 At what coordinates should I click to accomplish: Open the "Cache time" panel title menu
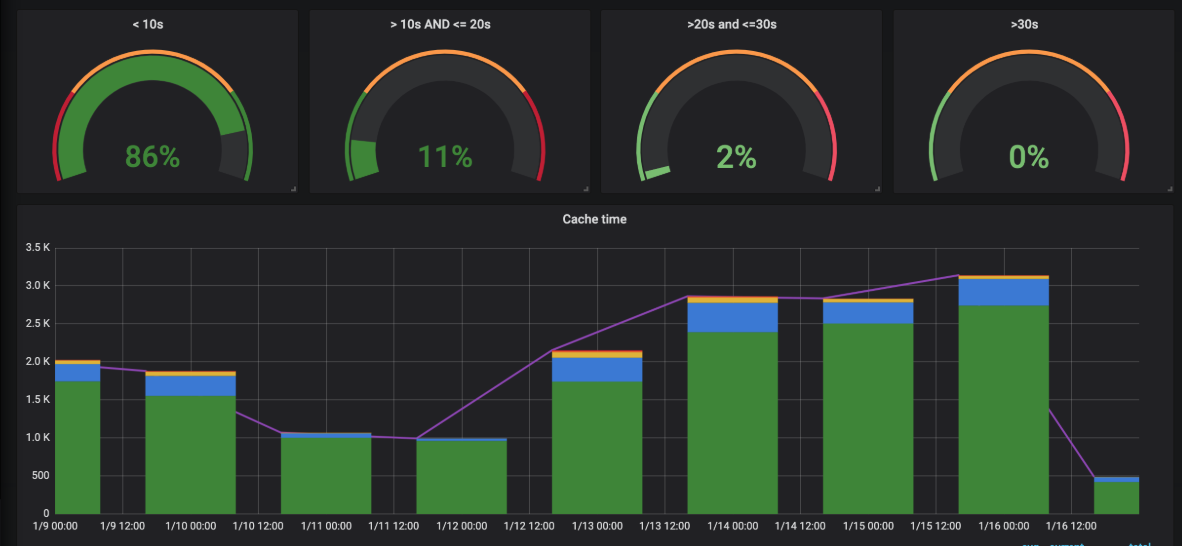[594, 219]
